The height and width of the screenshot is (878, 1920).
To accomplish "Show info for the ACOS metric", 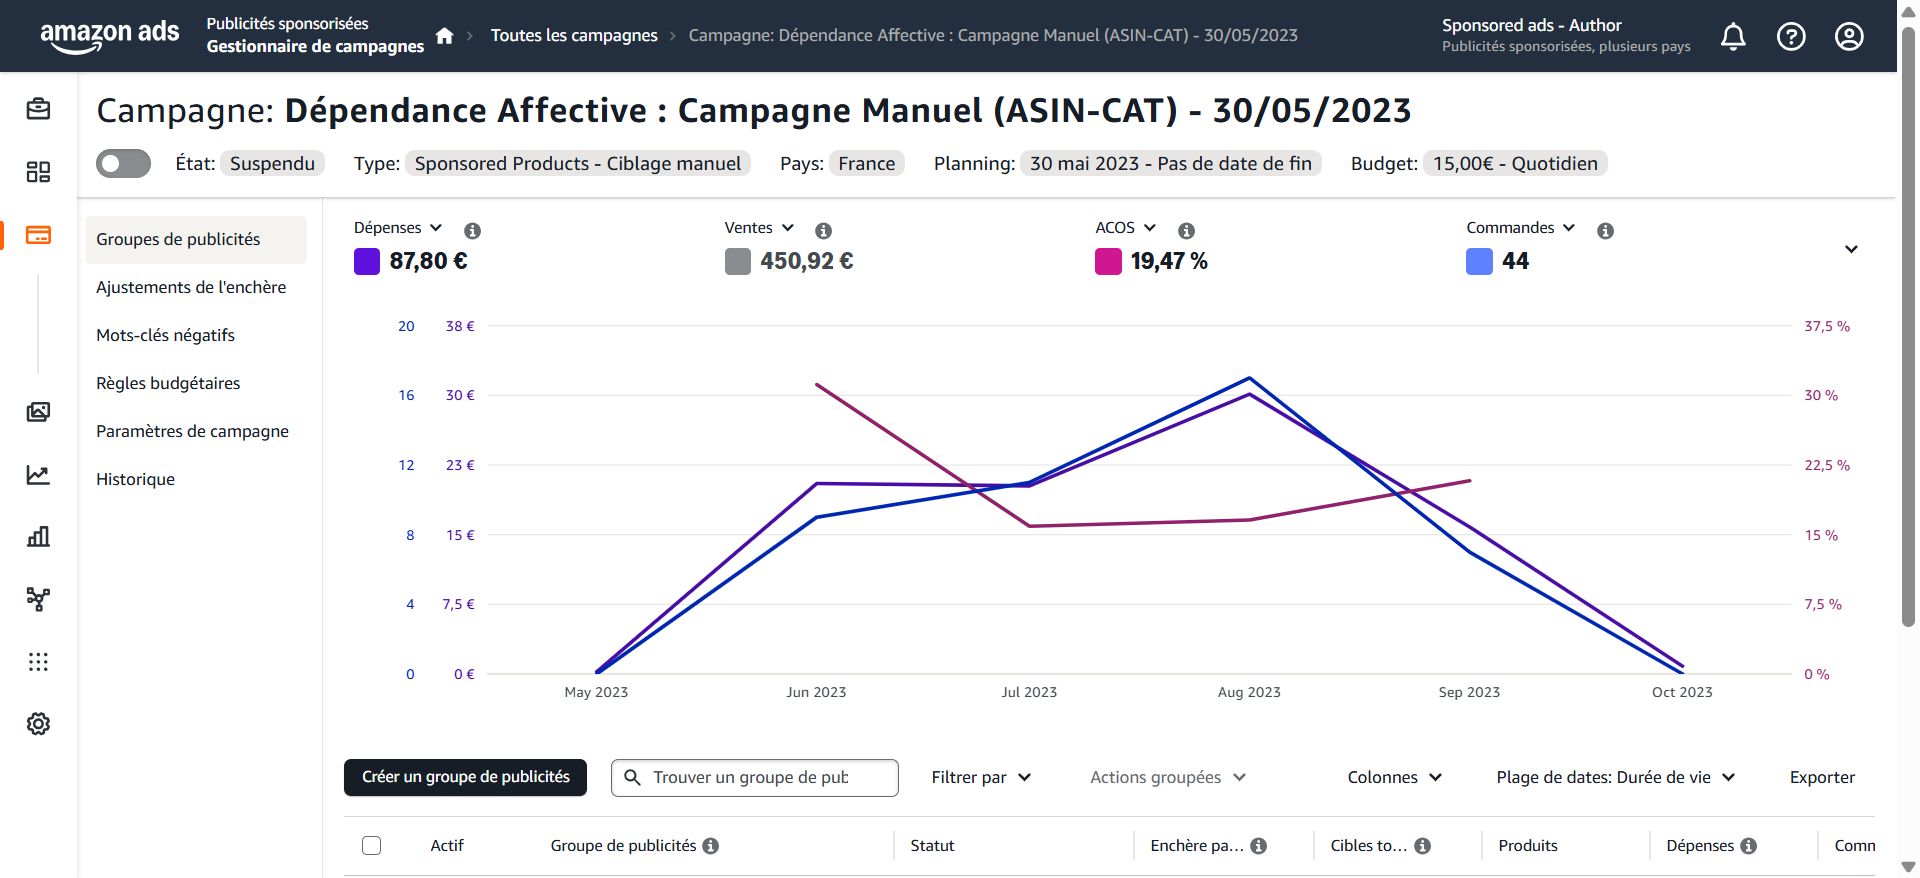I will click(x=1186, y=231).
